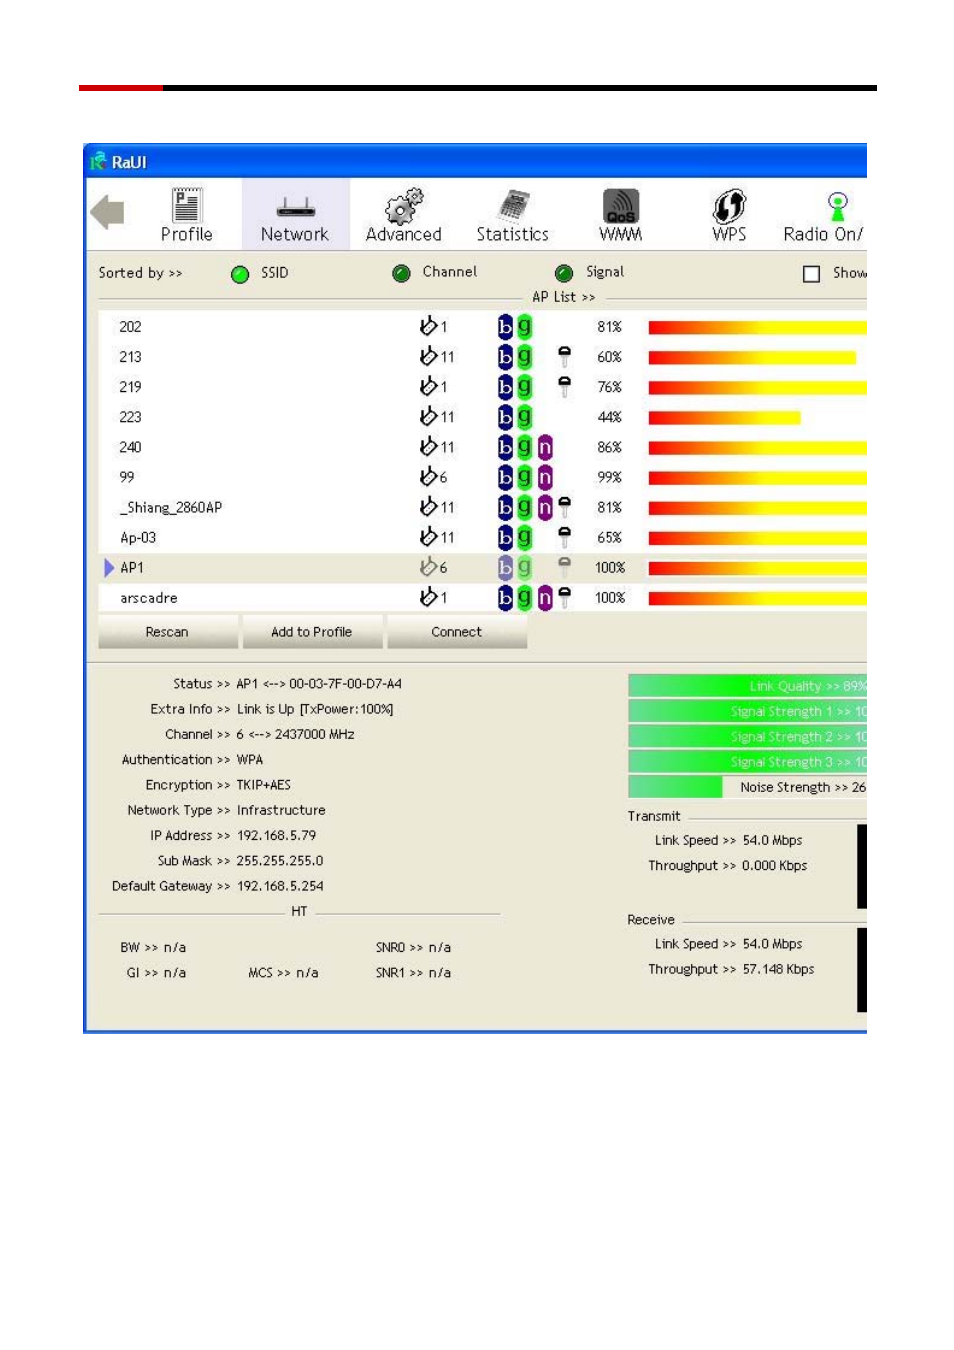
Task: Switch to the Network tab label
Action: coord(294,234)
